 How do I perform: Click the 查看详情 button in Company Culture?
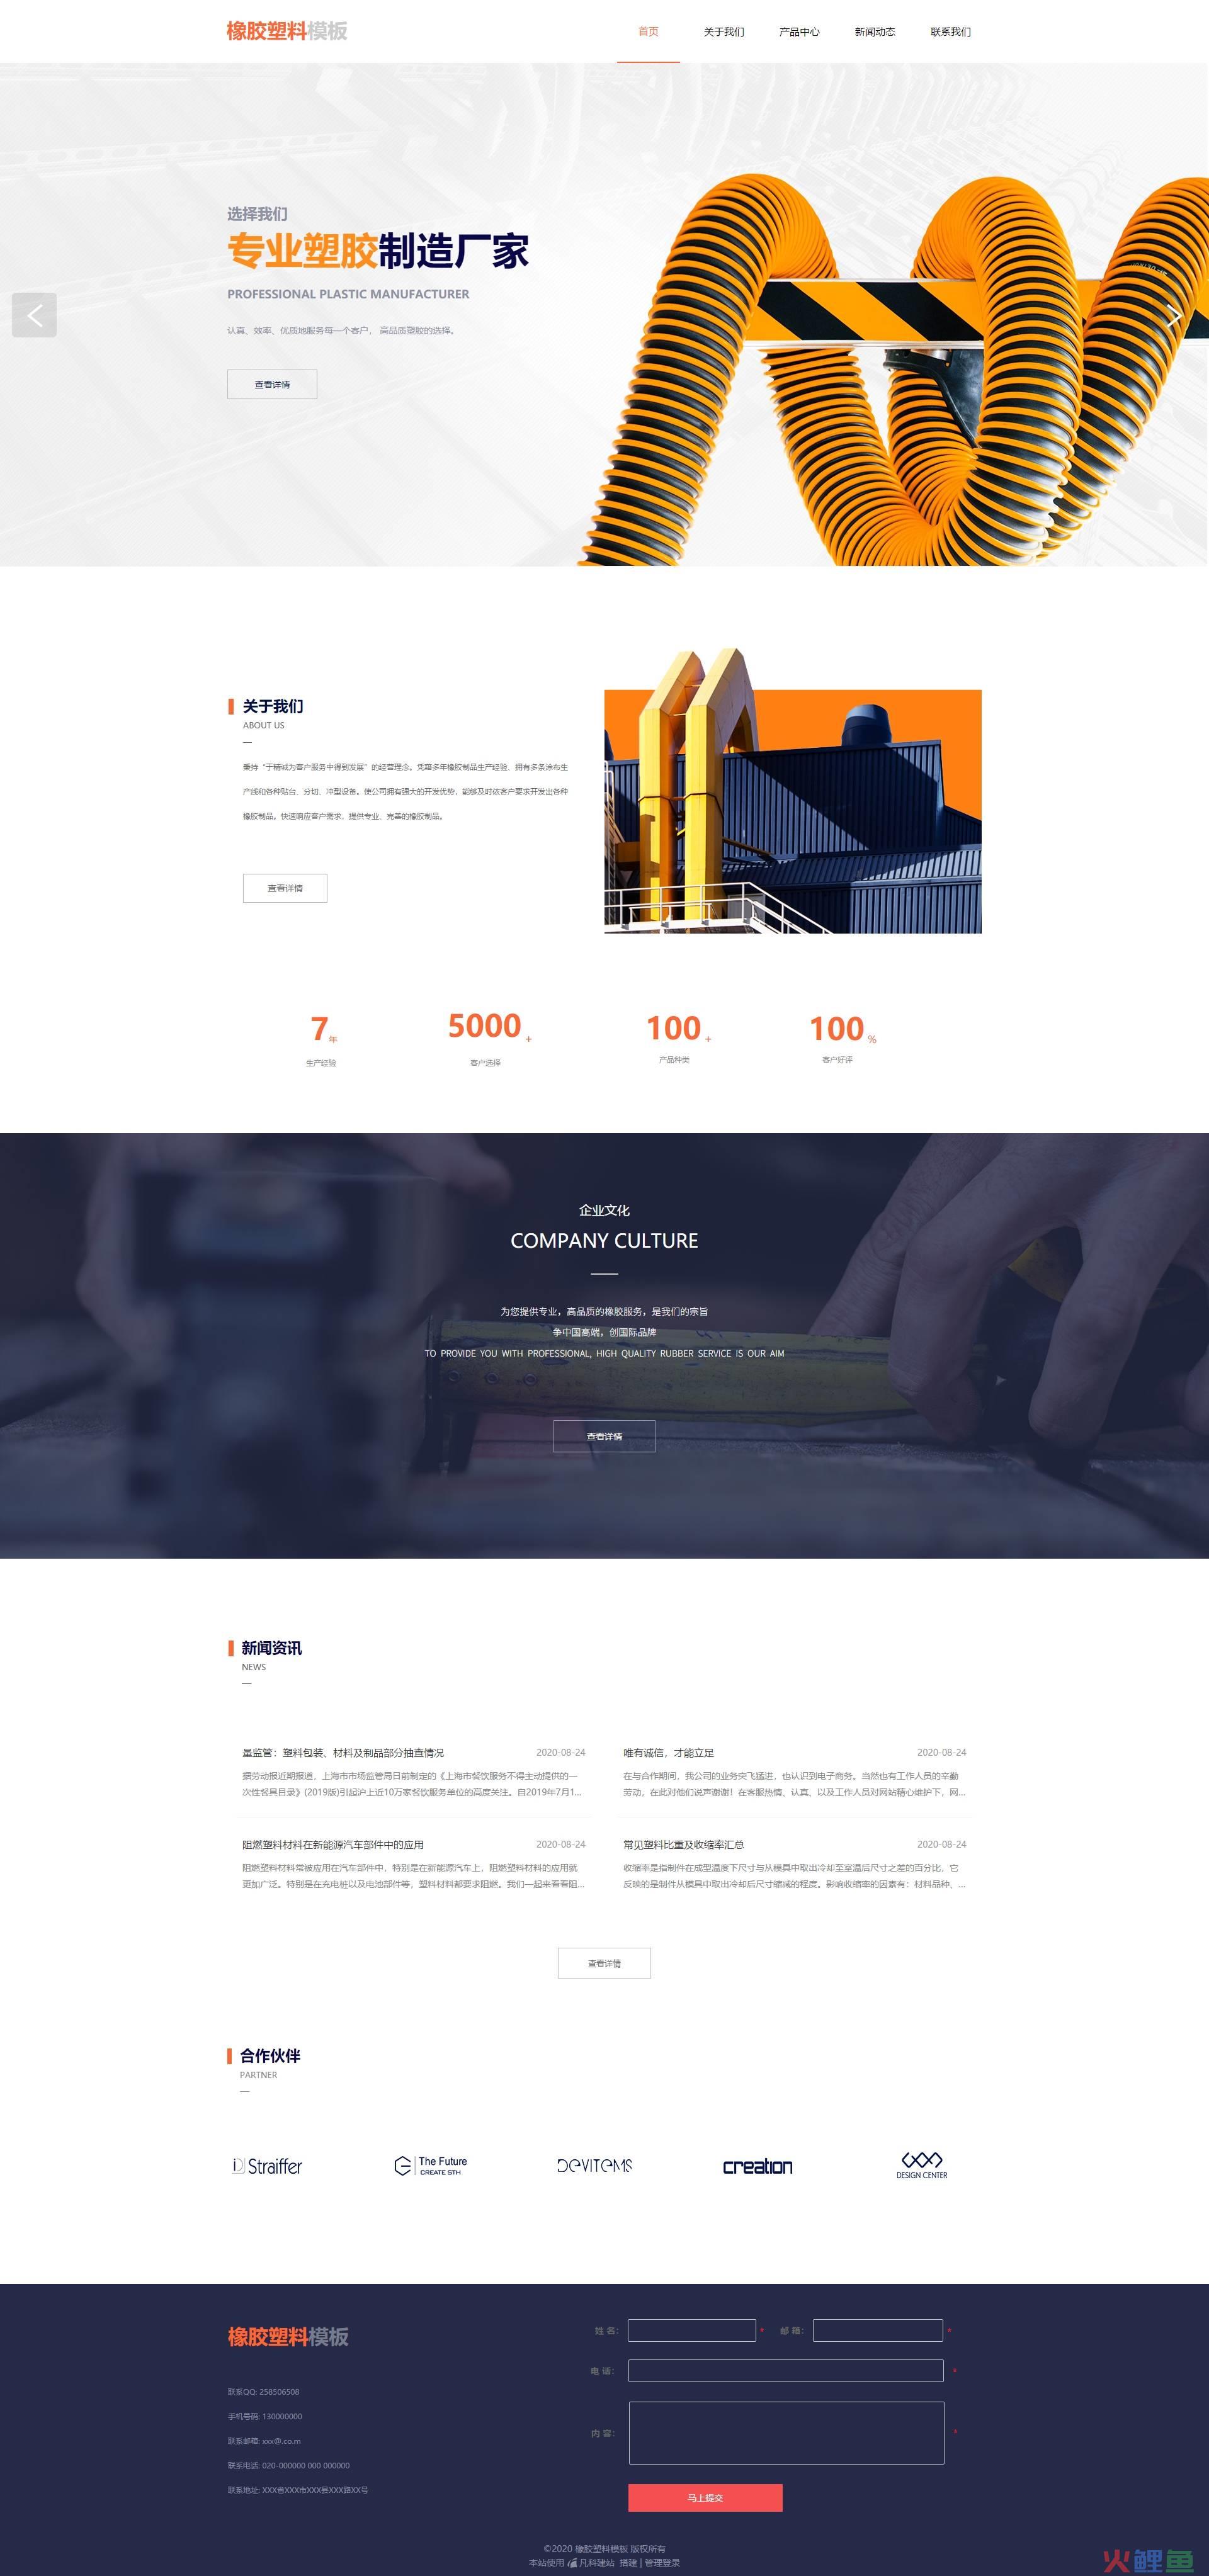(x=604, y=1439)
